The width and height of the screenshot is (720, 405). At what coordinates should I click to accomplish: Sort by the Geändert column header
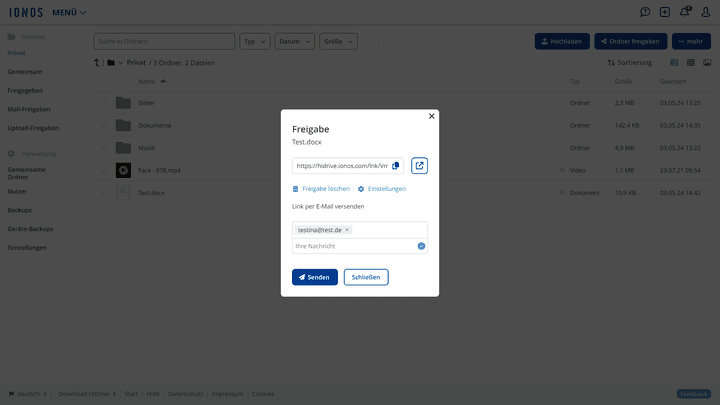coord(673,81)
